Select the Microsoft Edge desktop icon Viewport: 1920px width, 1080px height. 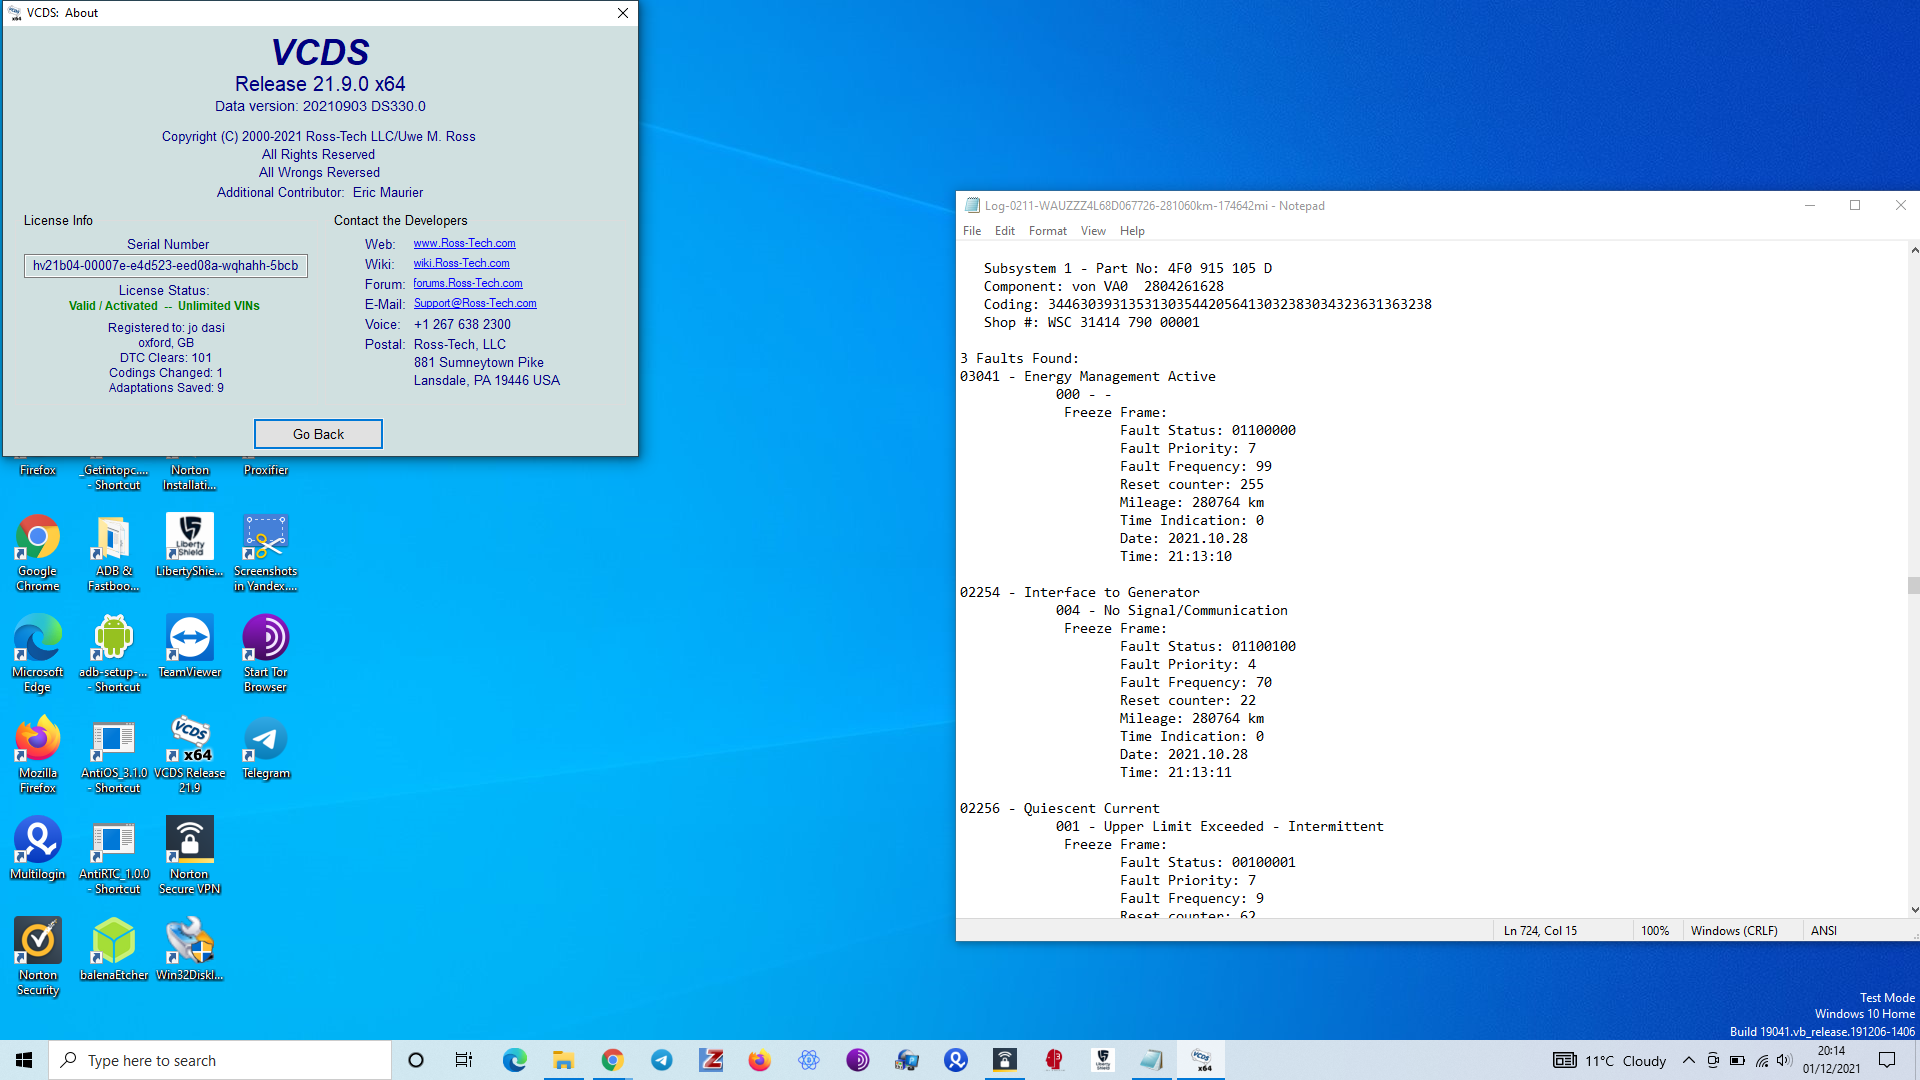click(38, 655)
